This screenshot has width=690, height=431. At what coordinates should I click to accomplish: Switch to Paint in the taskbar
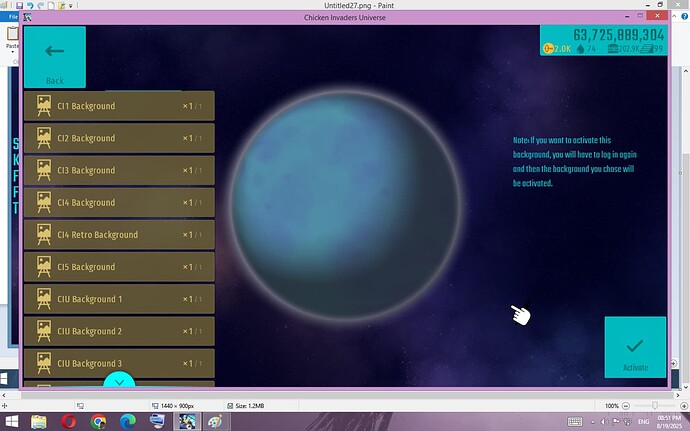[x=215, y=422]
